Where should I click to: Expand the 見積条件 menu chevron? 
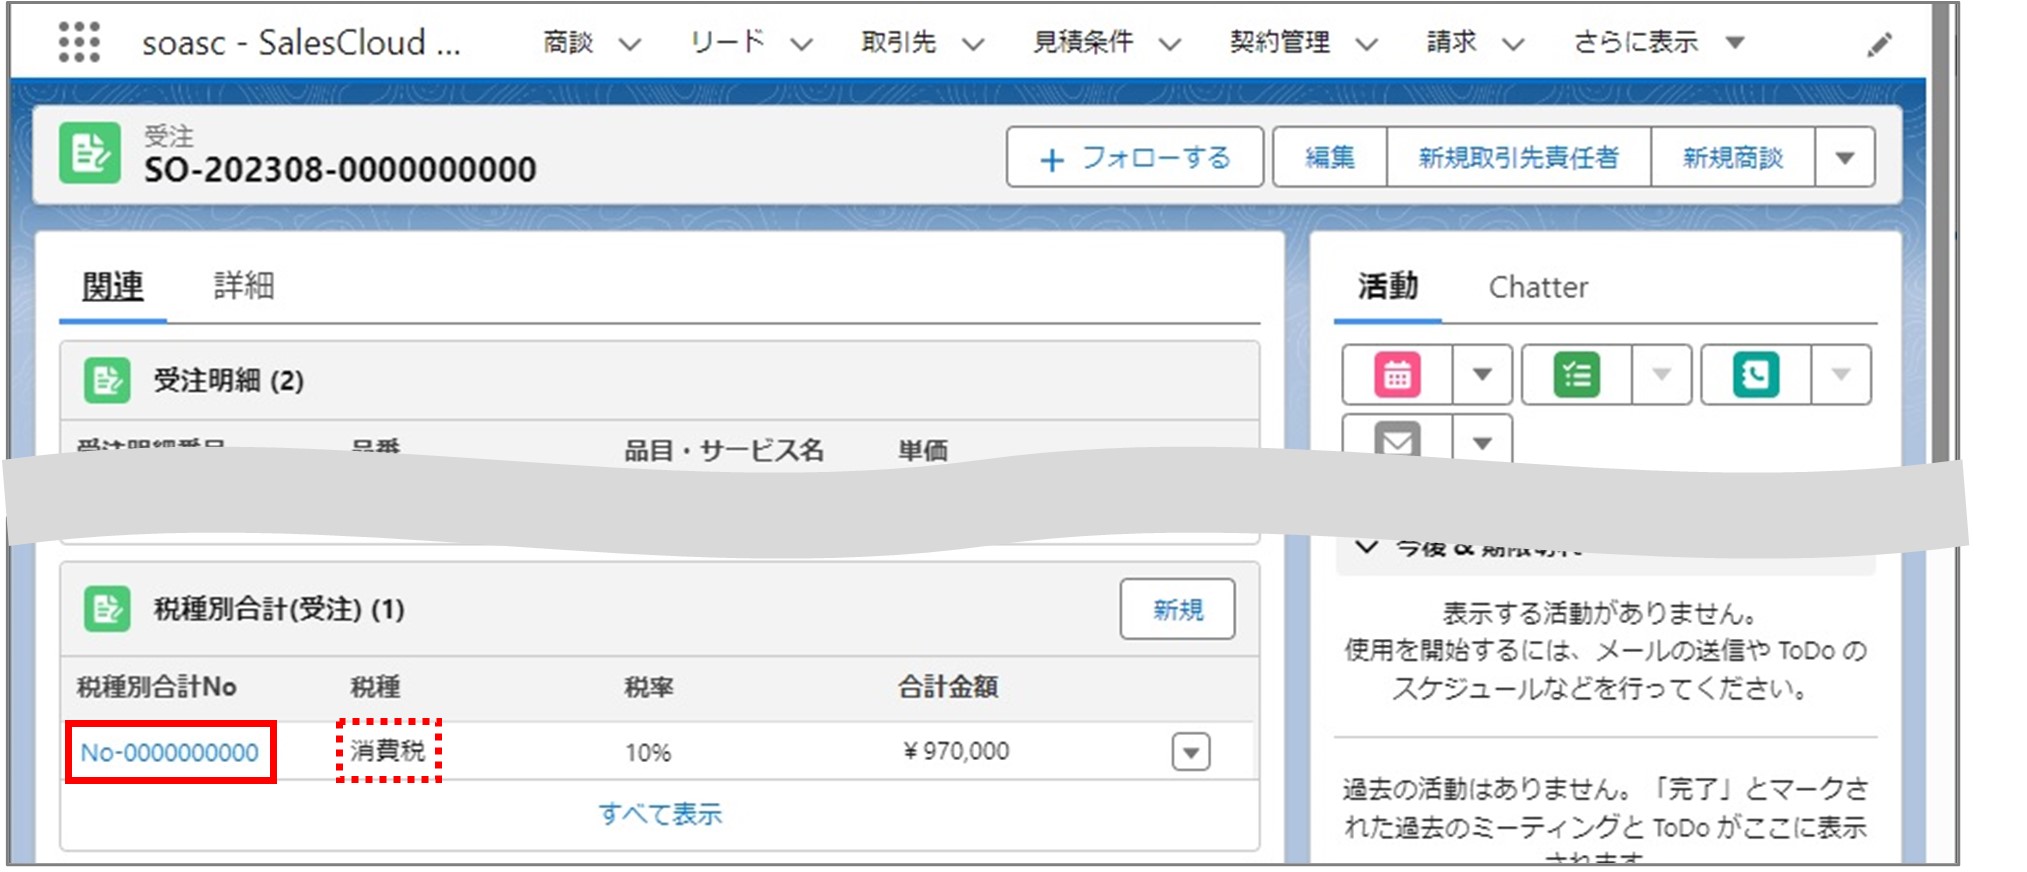[1169, 44]
